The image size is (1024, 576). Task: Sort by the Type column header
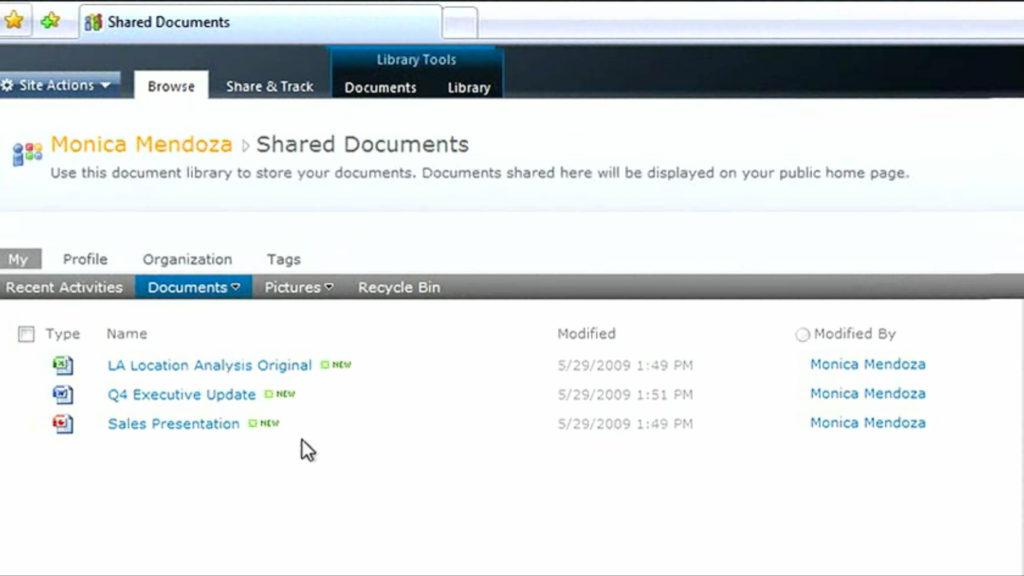tap(63, 334)
